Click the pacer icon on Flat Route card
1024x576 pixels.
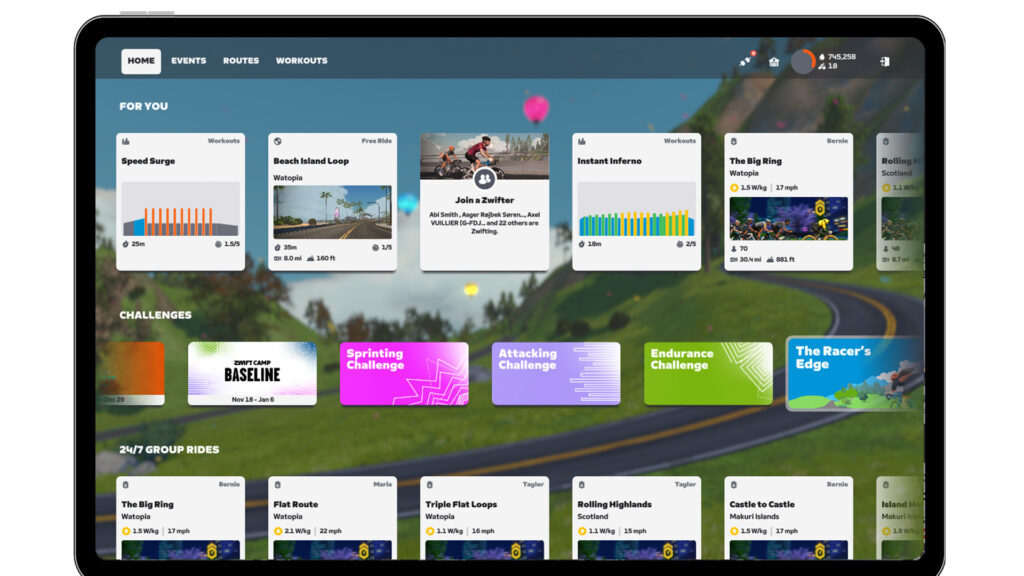click(278, 485)
